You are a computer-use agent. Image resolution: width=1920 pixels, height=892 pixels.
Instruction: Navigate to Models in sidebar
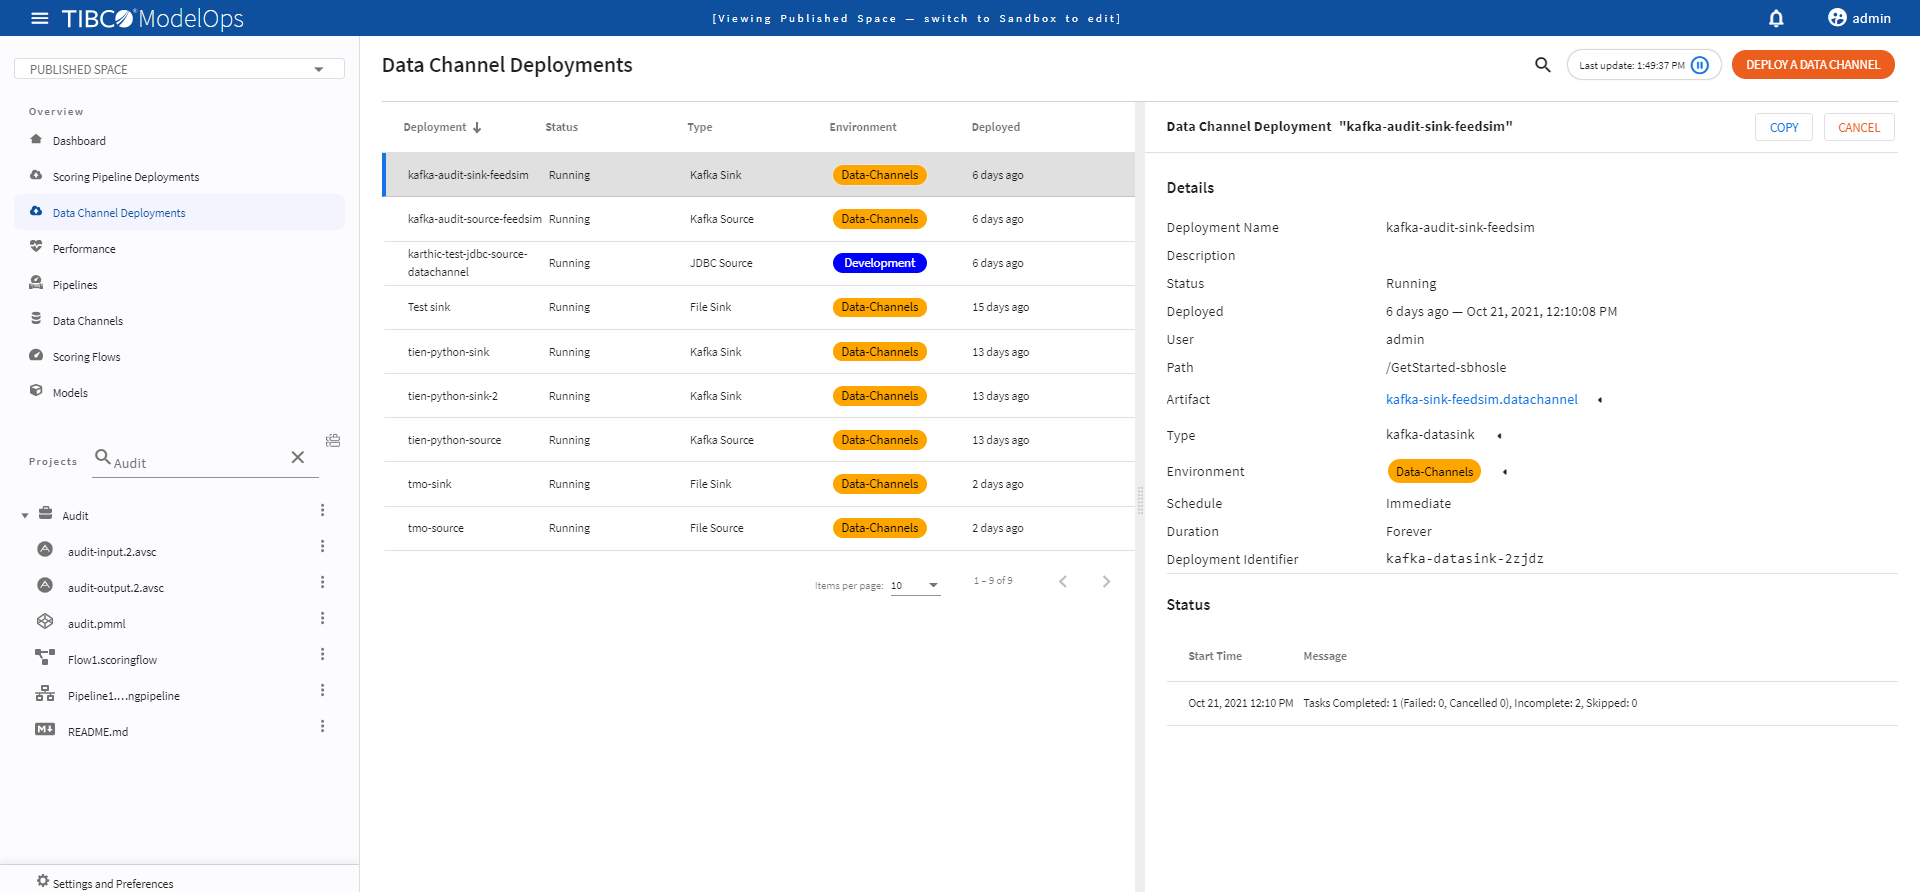70,393
